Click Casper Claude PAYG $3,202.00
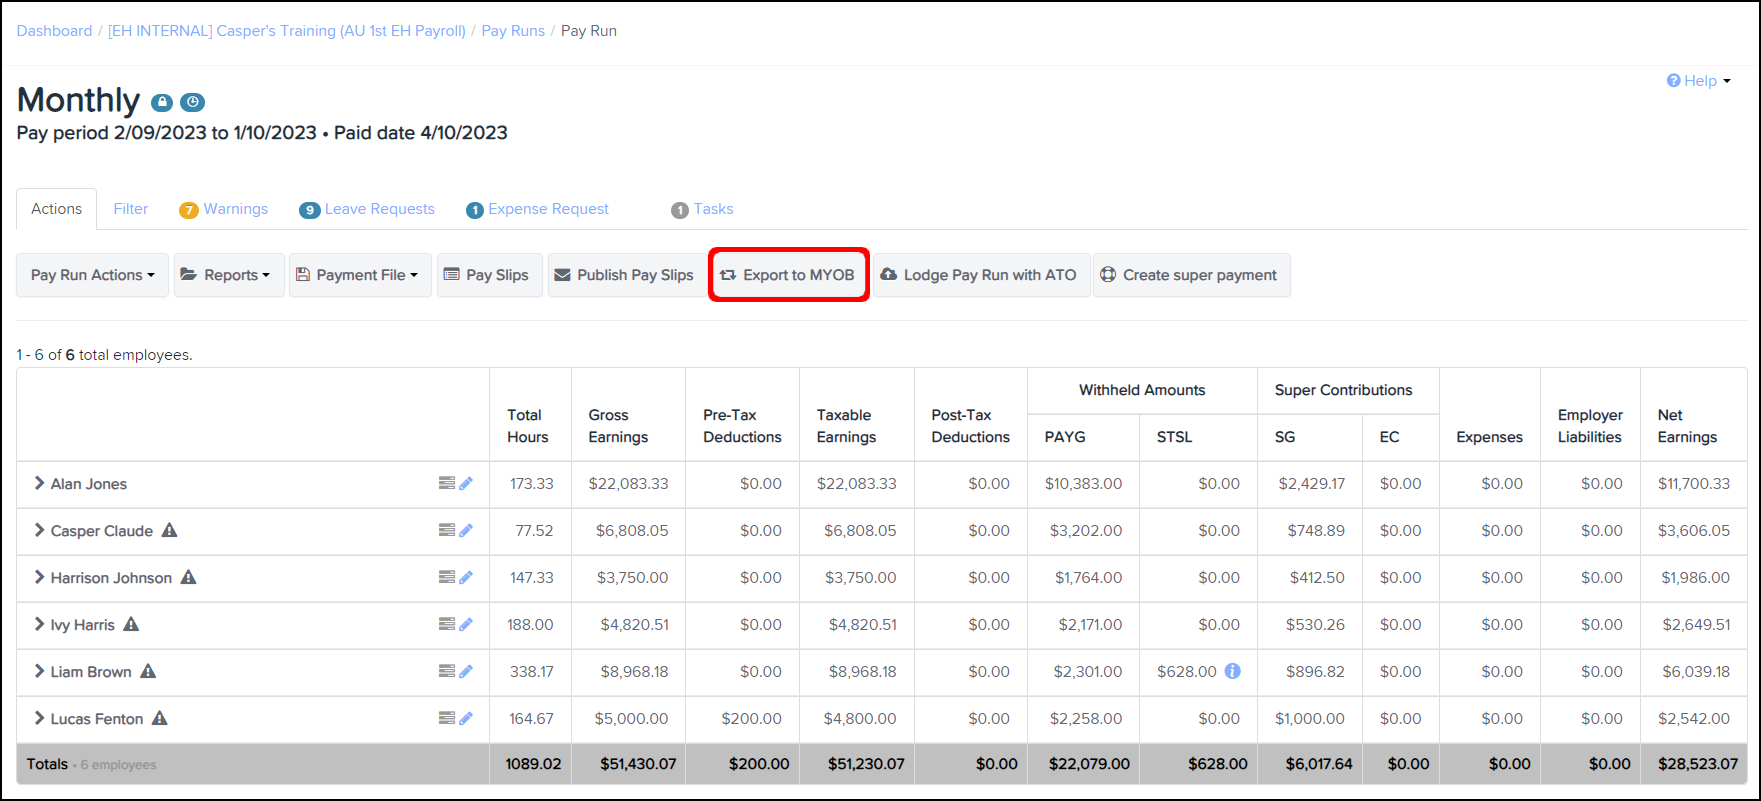The width and height of the screenshot is (1761, 801). click(x=1086, y=530)
